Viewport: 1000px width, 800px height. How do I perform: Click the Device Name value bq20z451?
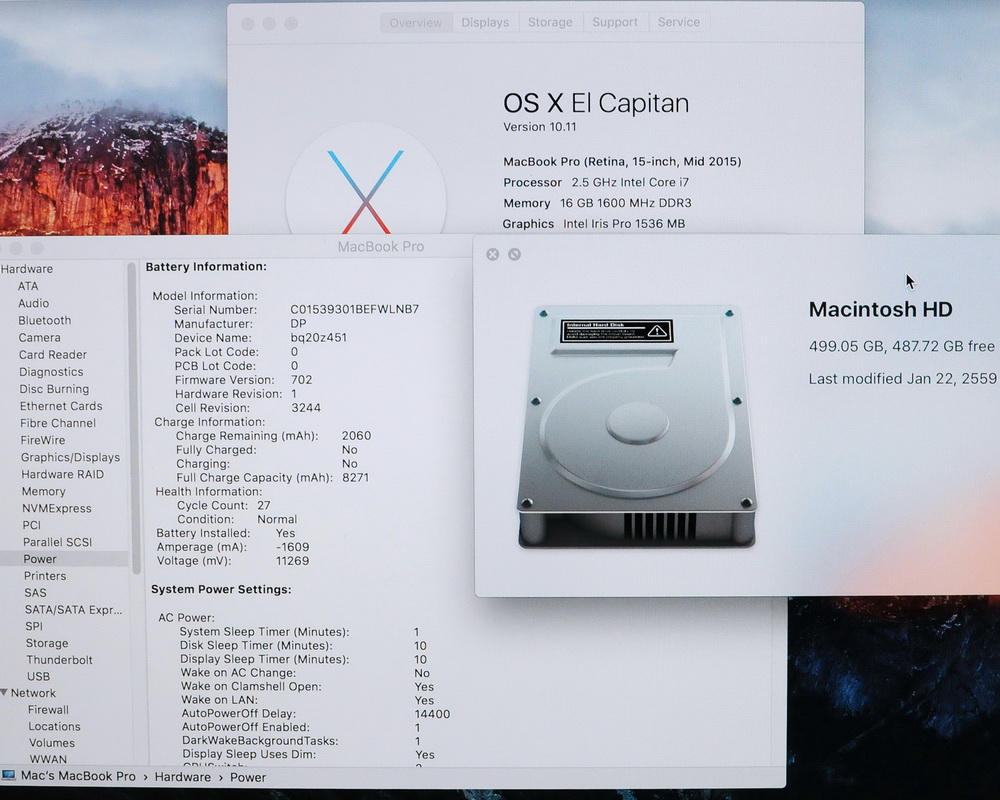click(319, 337)
